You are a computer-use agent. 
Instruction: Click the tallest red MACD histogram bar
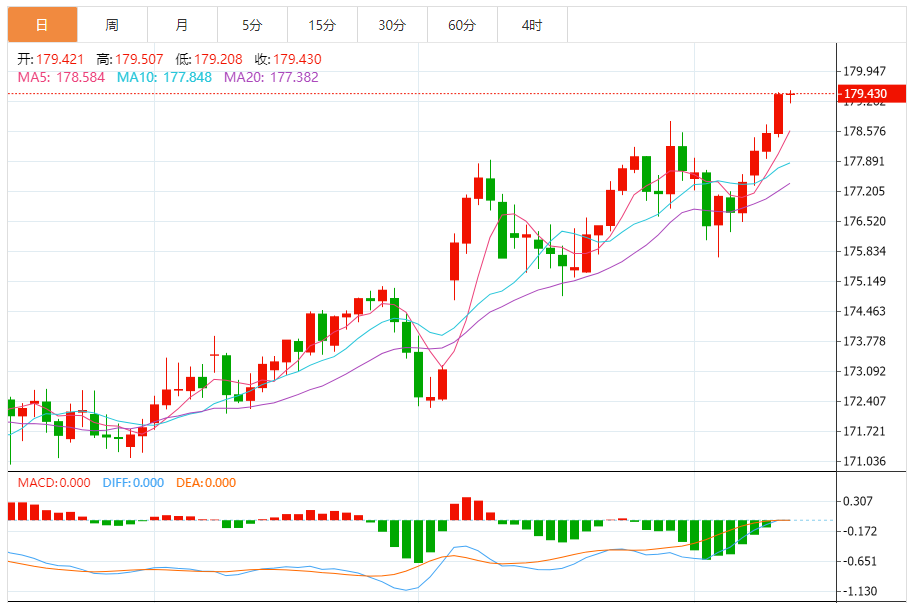466,509
